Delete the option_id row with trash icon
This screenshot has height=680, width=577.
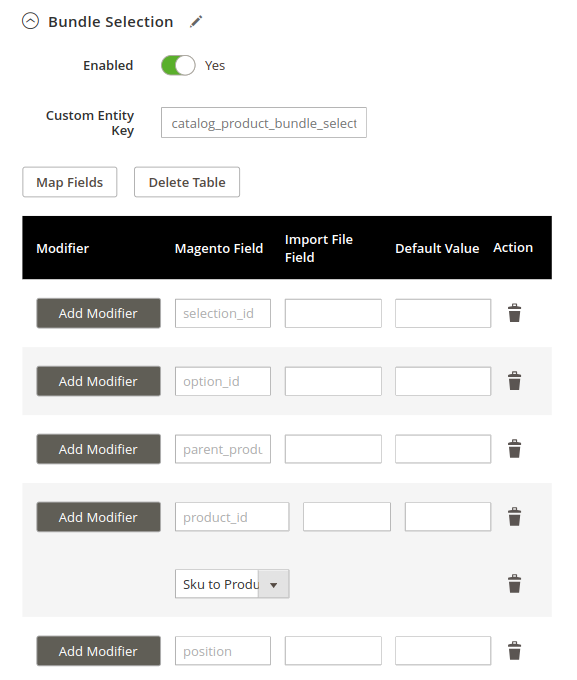514,381
